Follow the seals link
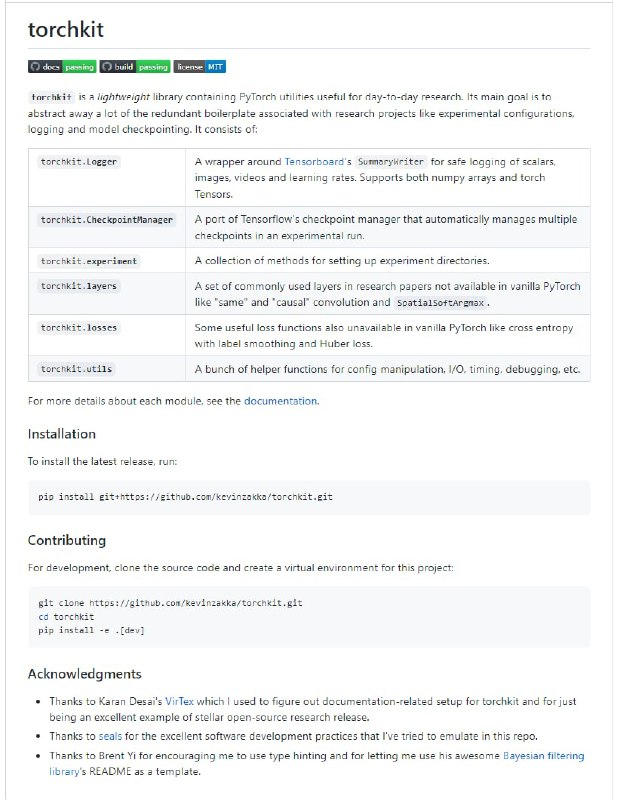 [x=106, y=736]
